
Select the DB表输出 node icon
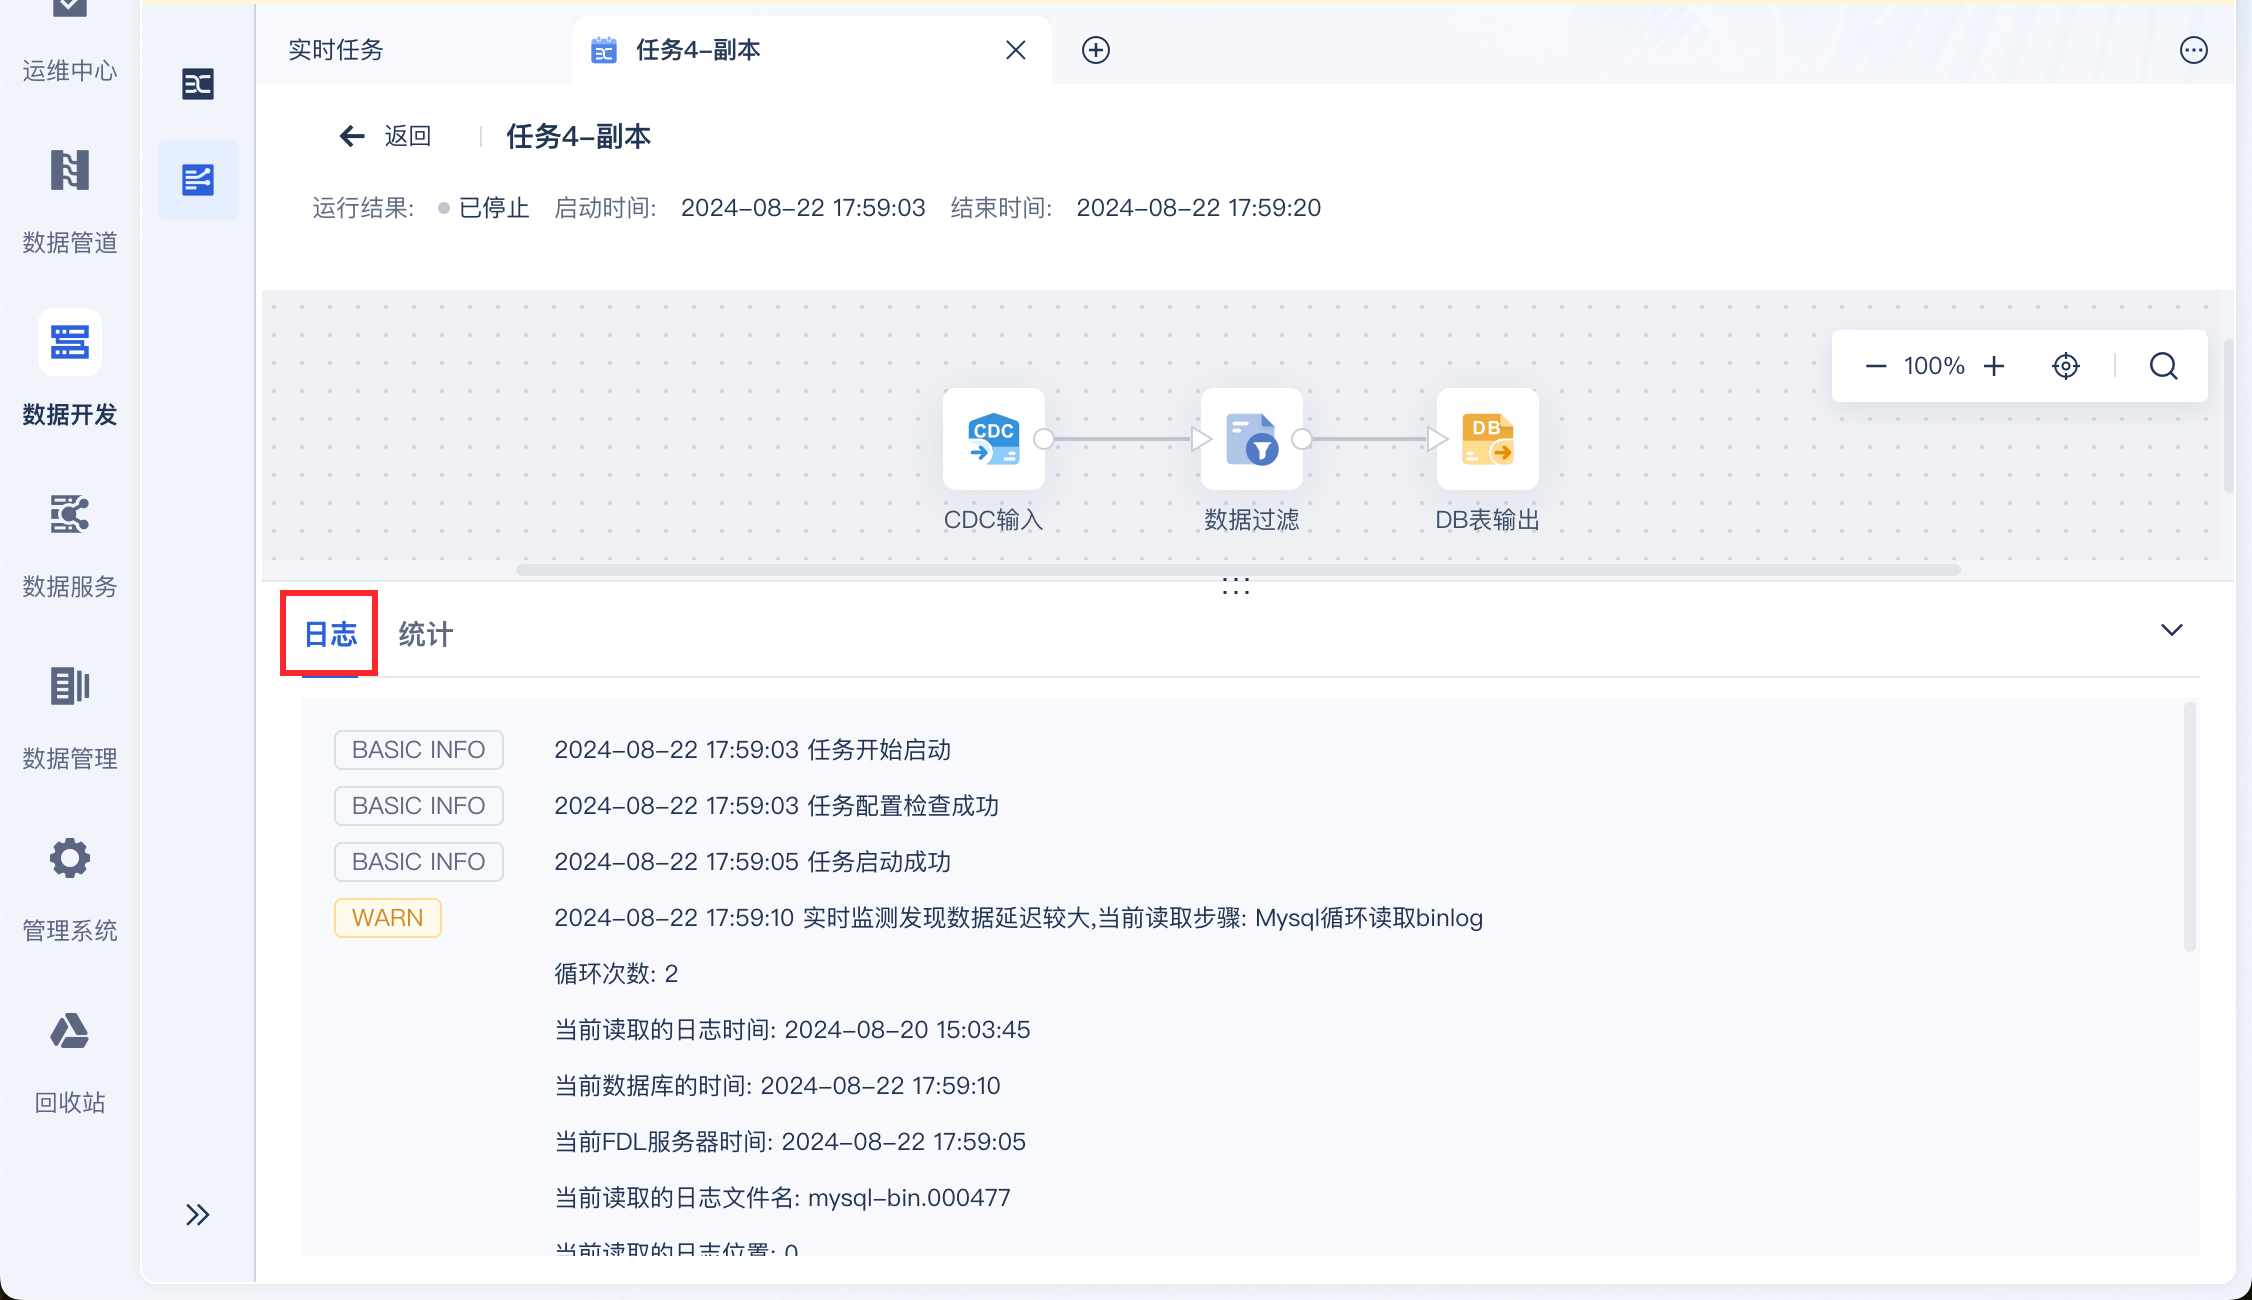pyautogui.click(x=1487, y=439)
